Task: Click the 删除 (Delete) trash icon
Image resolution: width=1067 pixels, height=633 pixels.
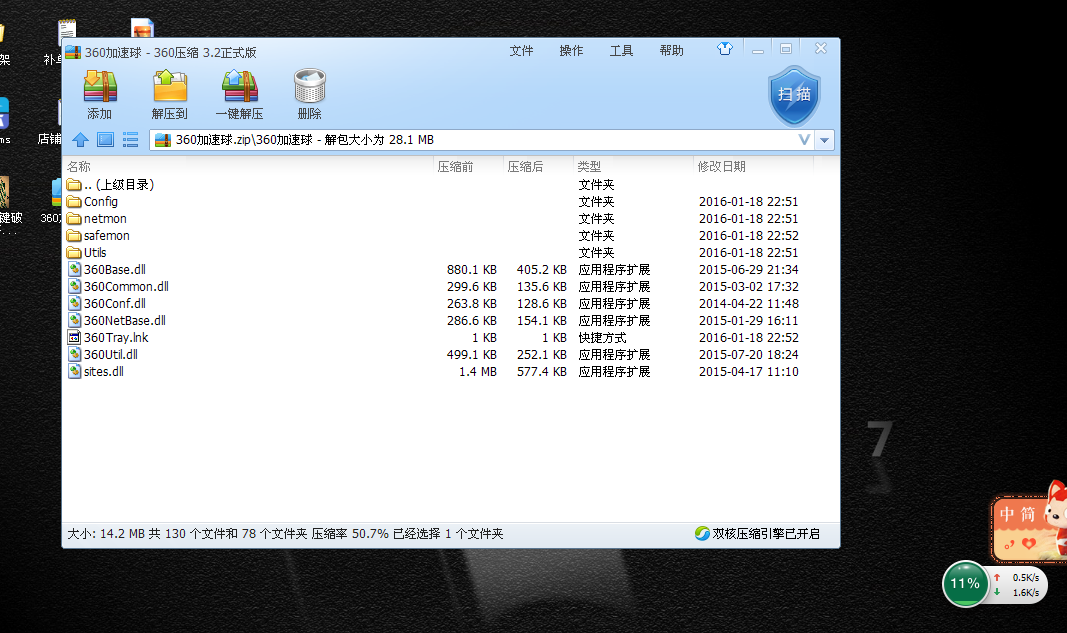Action: [310, 86]
